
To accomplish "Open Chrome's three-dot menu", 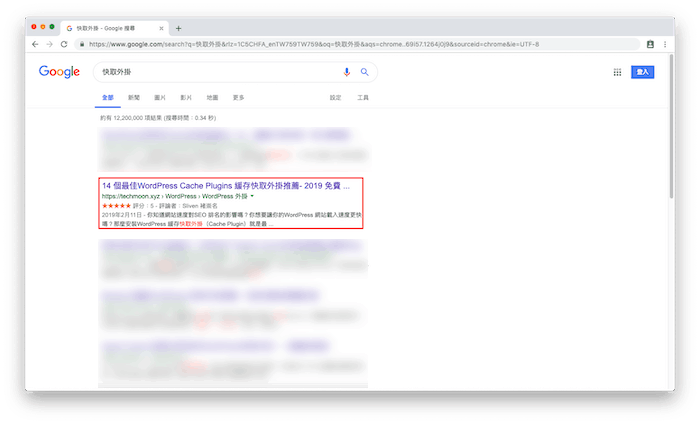I will (665, 44).
